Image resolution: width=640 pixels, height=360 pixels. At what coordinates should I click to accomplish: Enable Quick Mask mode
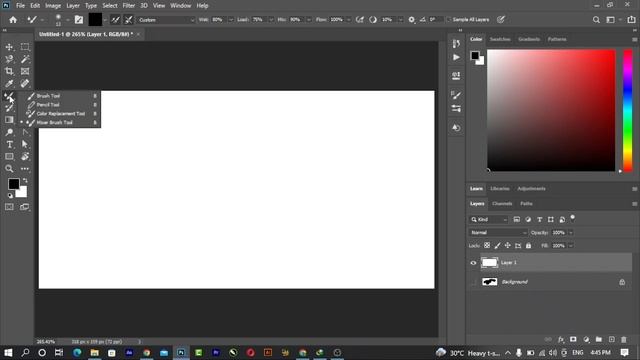click(9, 207)
